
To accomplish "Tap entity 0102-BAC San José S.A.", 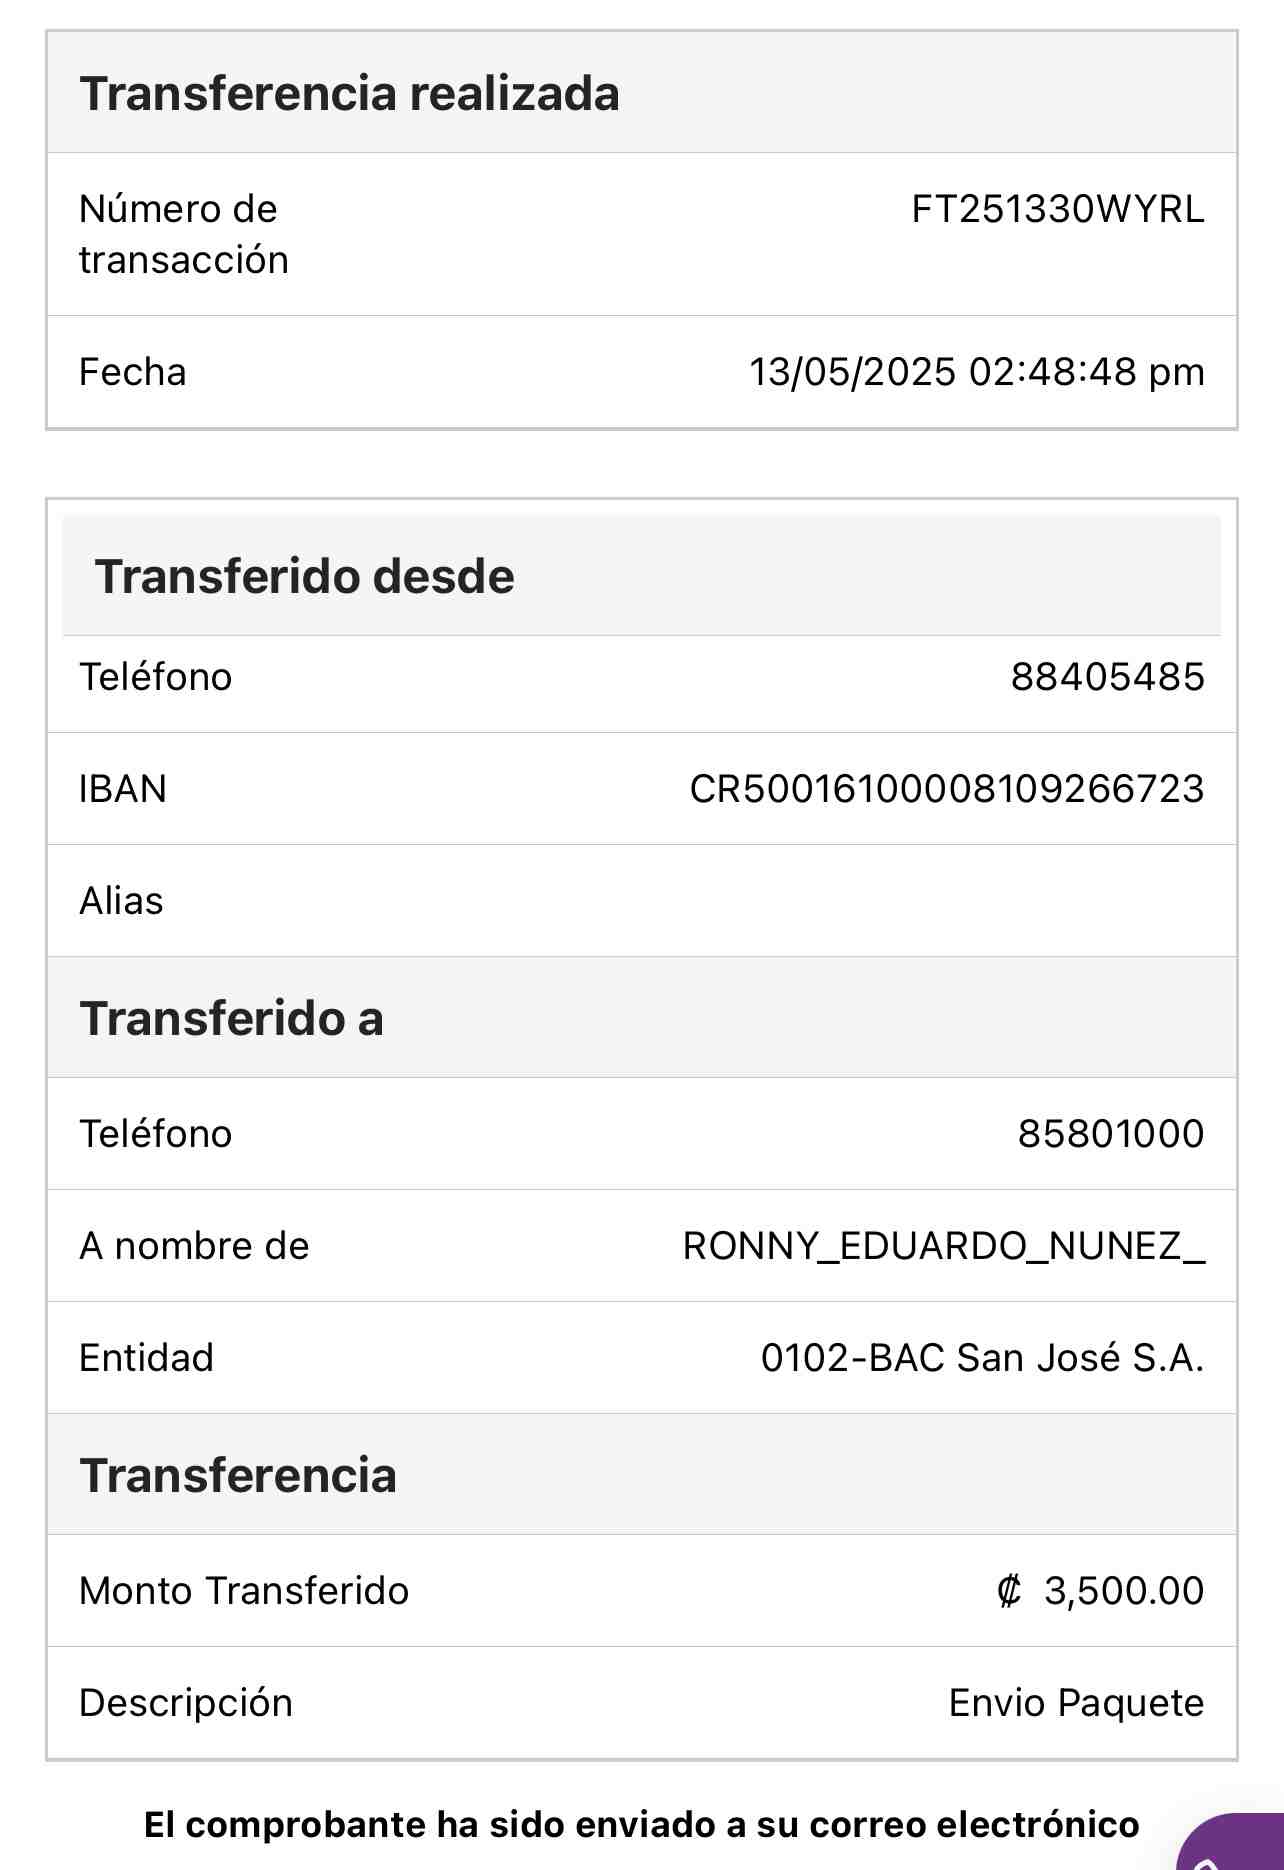I will [x=983, y=1358].
